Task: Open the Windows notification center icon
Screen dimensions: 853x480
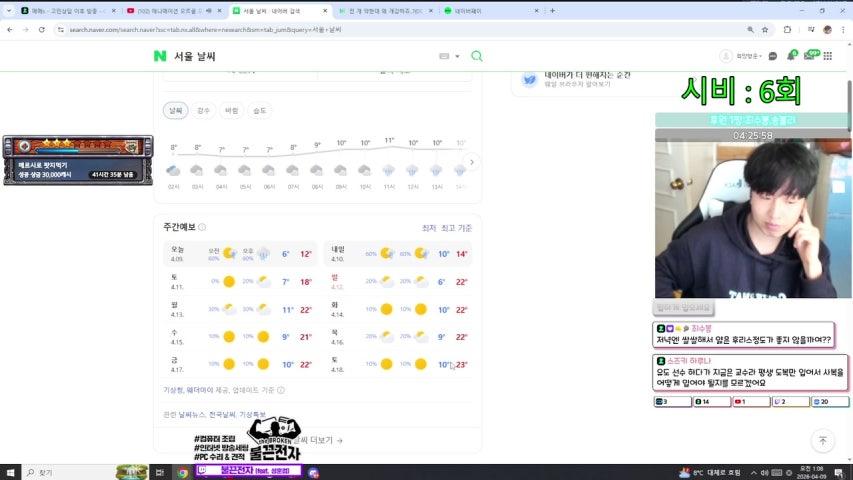Action: coord(839,472)
